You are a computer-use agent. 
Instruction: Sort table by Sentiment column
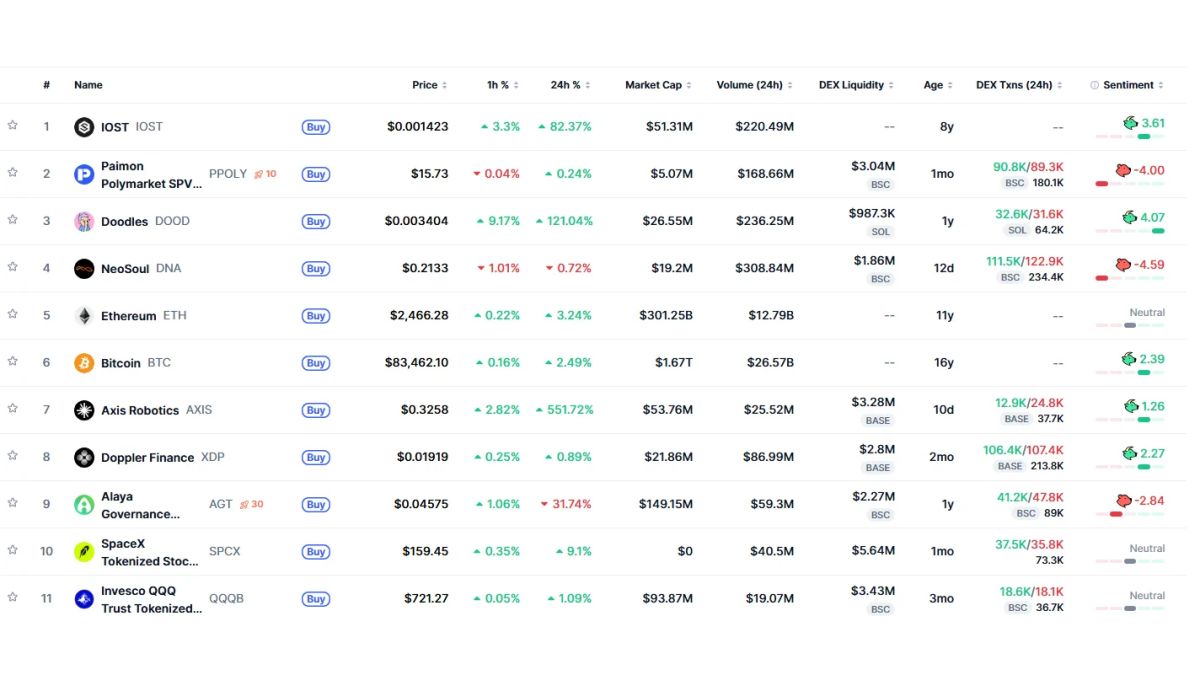[x=1134, y=85]
